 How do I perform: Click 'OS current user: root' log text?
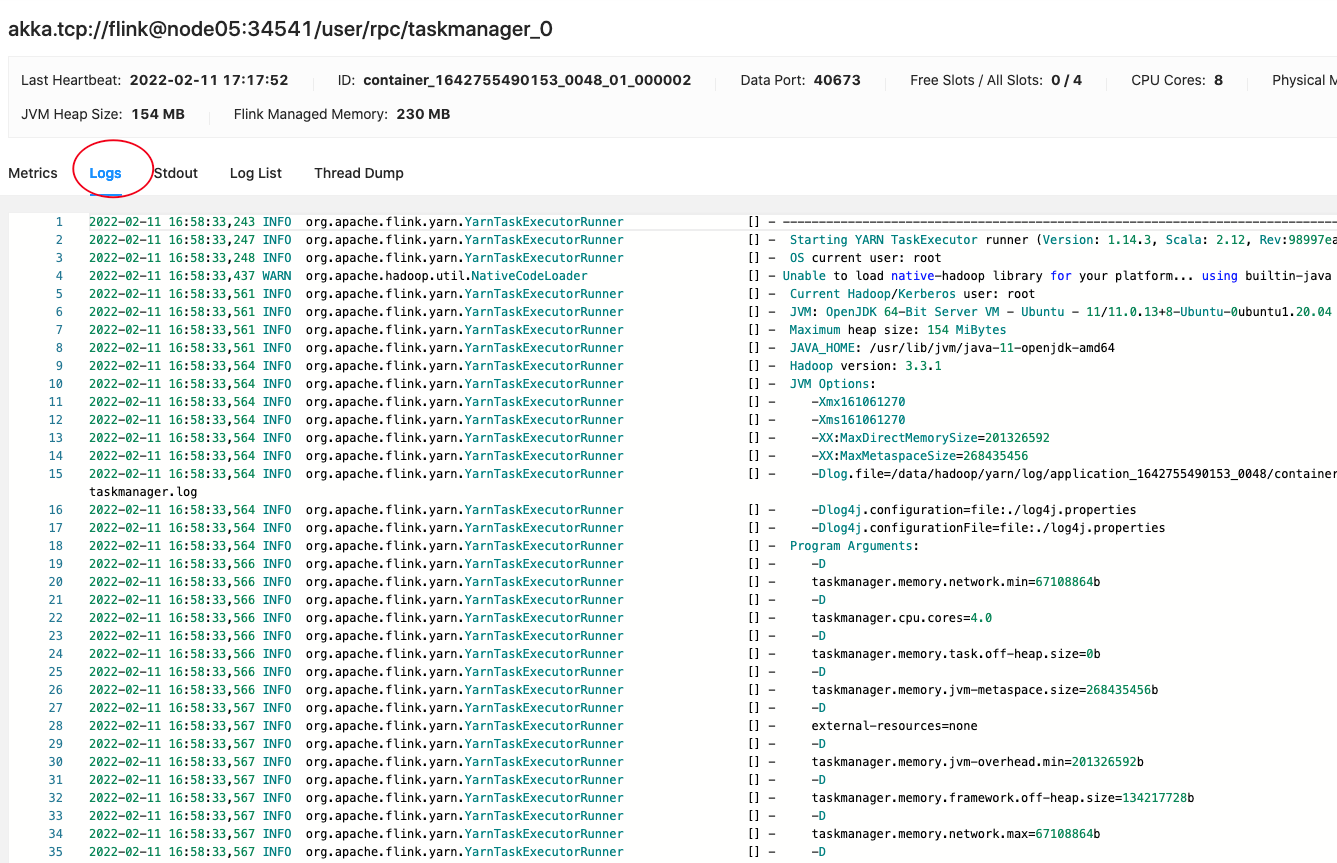[865, 258]
